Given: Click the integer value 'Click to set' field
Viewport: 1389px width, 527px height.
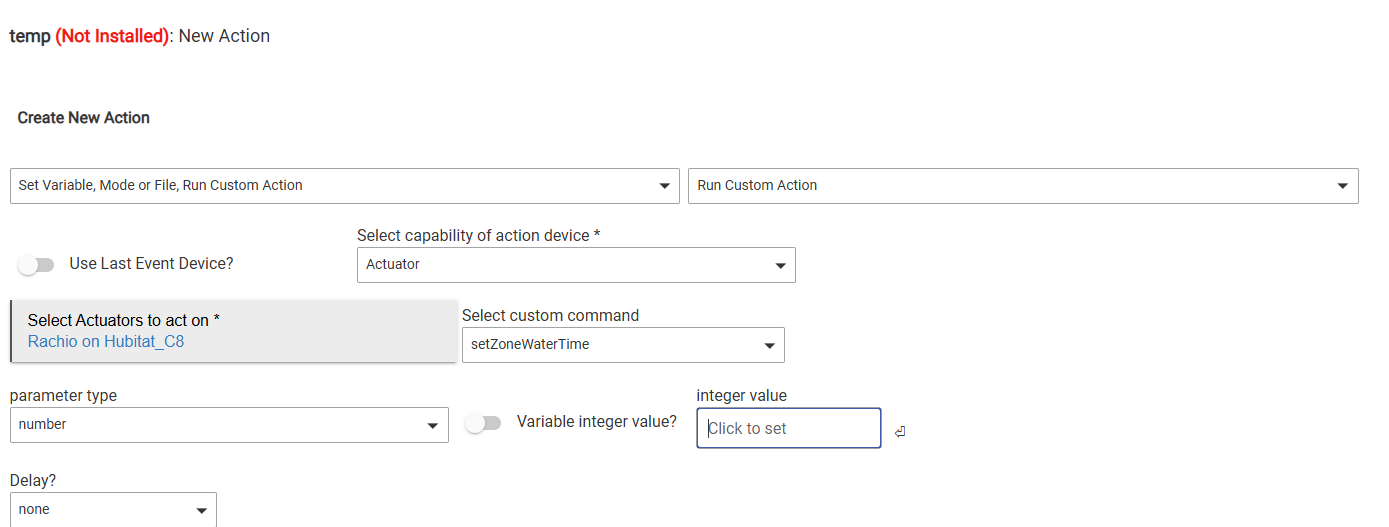Looking at the screenshot, I should point(788,428).
